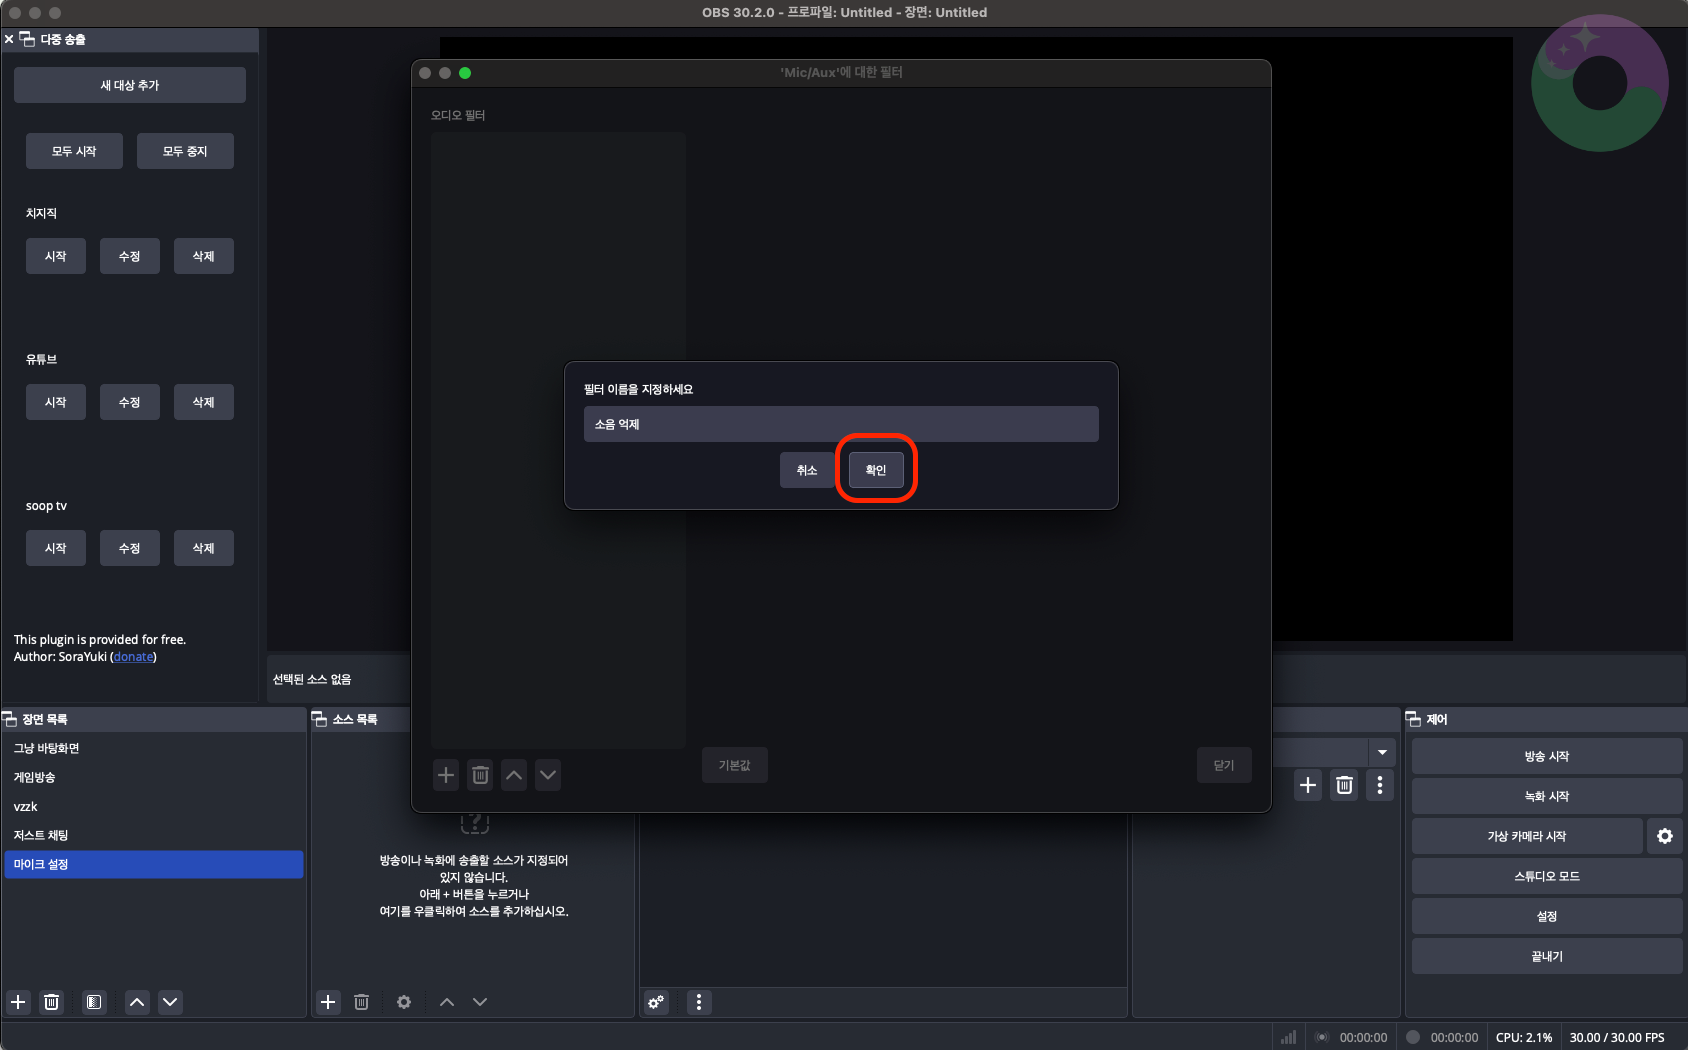Stop all streams with 모두 중지
This screenshot has height=1050, width=1688.
(185, 151)
